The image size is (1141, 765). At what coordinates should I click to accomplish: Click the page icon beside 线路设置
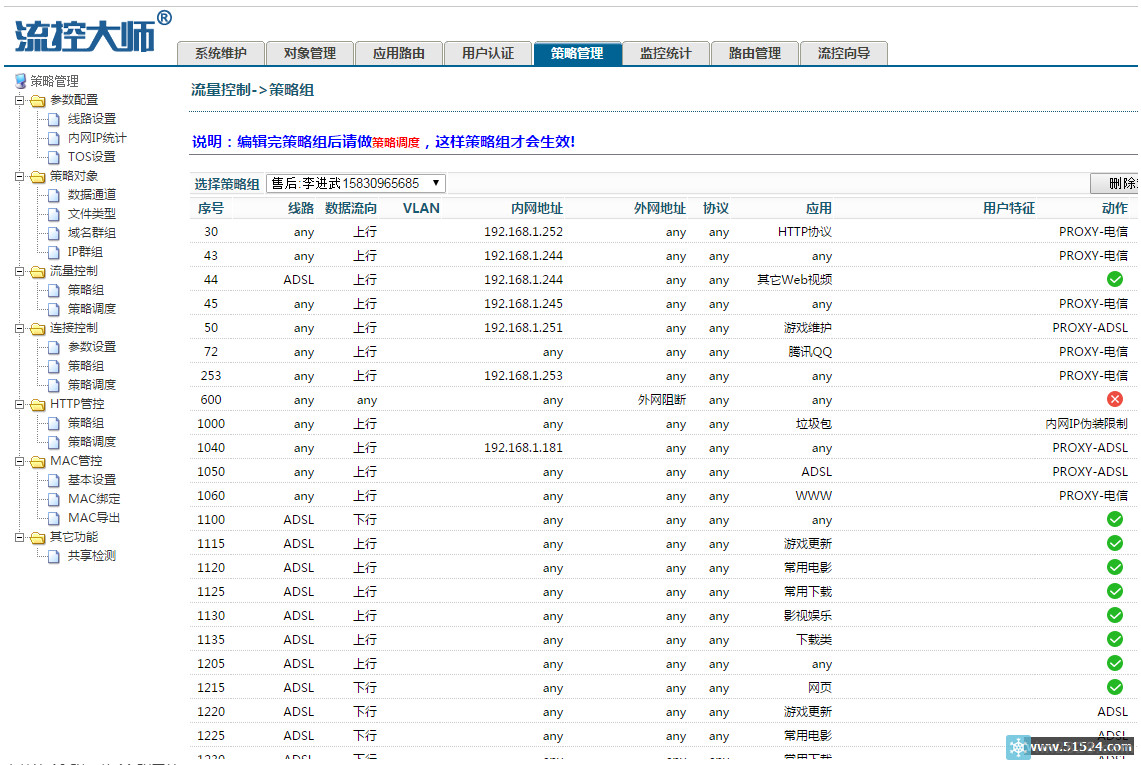54,119
